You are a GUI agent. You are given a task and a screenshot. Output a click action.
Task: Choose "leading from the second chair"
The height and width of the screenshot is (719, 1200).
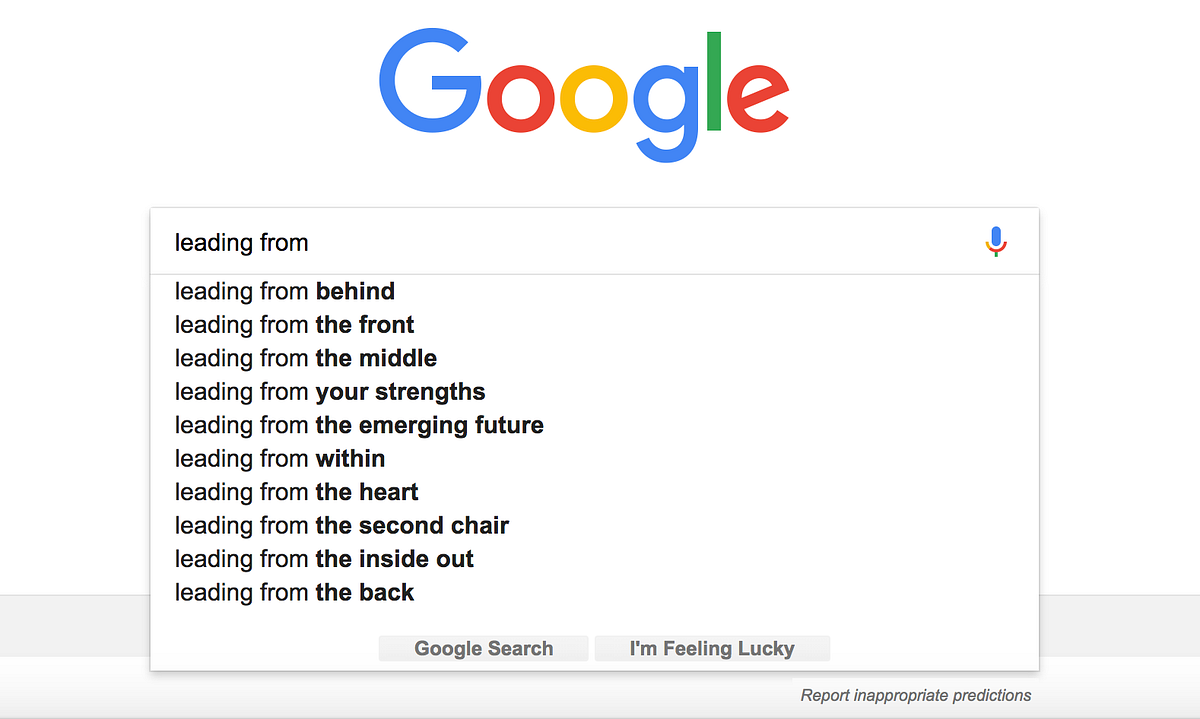pos(342,525)
